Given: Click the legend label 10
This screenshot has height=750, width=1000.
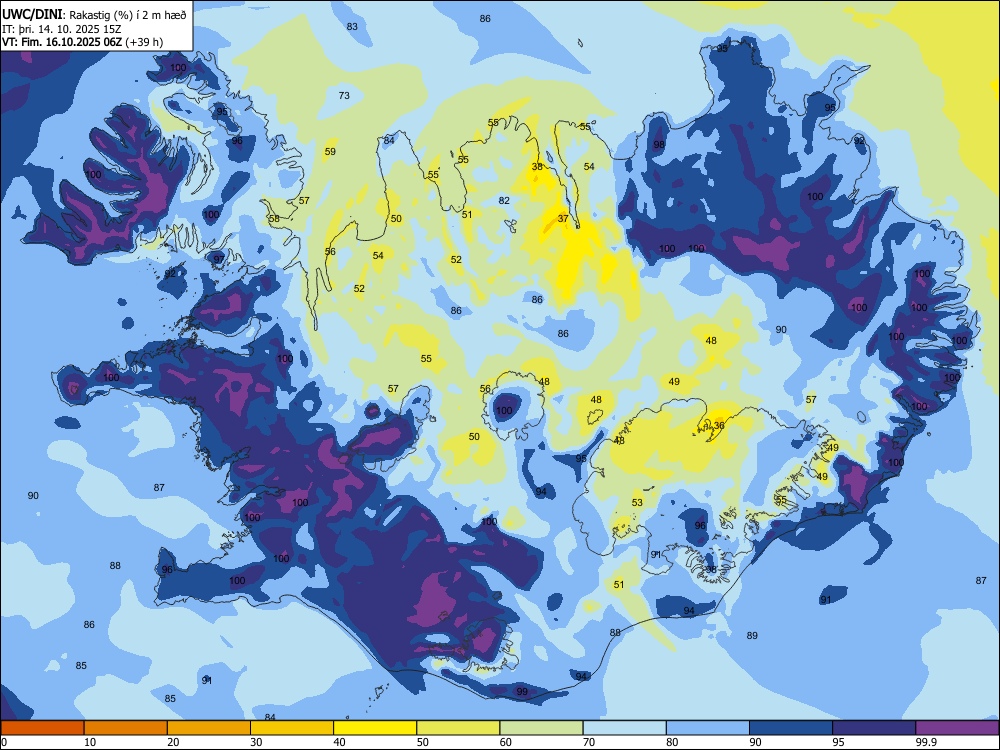Looking at the screenshot, I should (91, 742).
